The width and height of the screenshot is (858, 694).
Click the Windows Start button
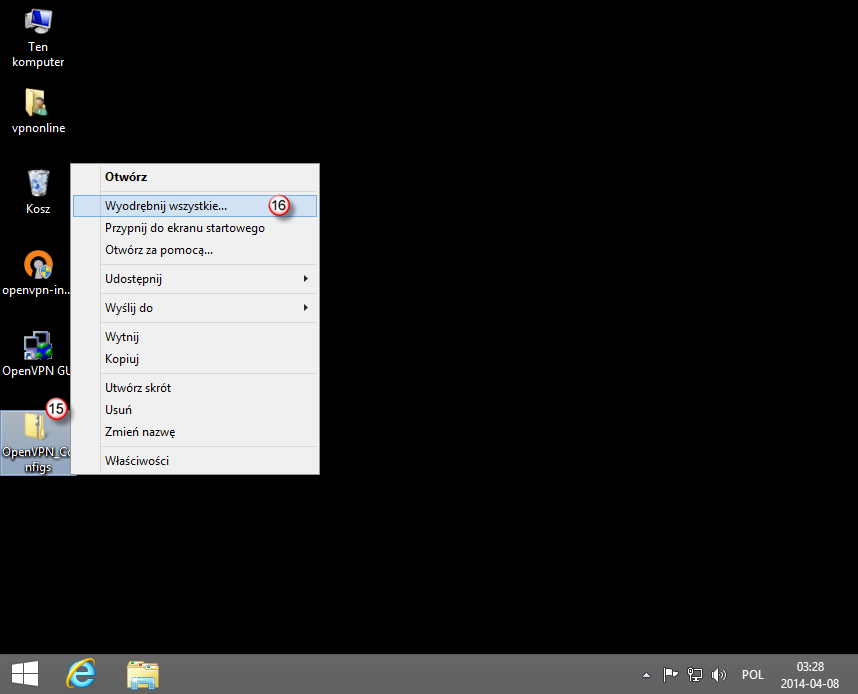pos(25,674)
